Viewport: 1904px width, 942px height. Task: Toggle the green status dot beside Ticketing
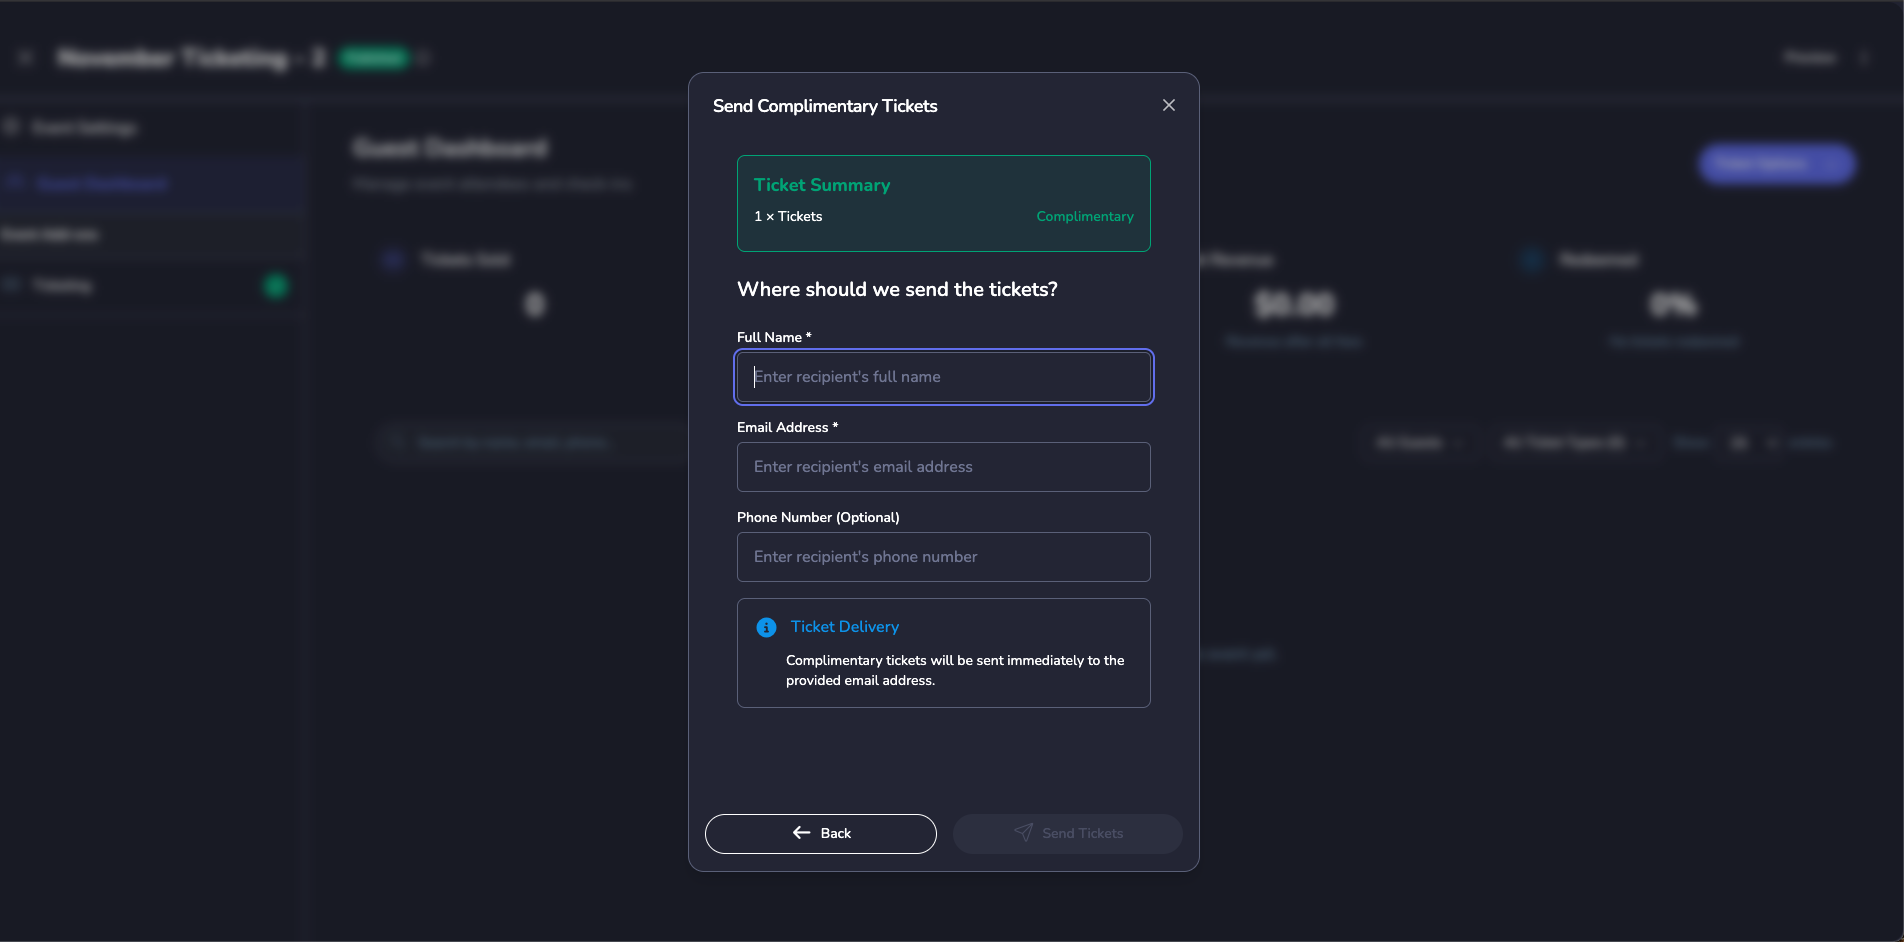point(275,286)
